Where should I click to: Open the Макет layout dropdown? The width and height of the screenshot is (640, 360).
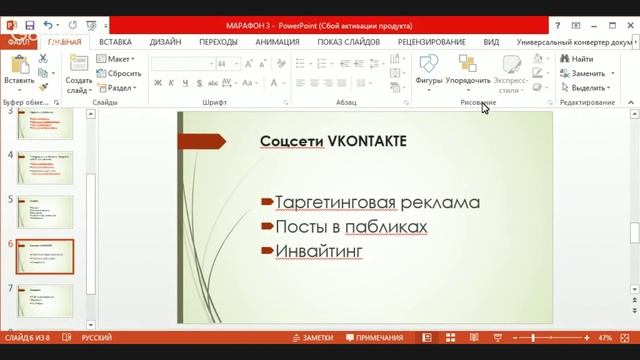pos(116,59)
